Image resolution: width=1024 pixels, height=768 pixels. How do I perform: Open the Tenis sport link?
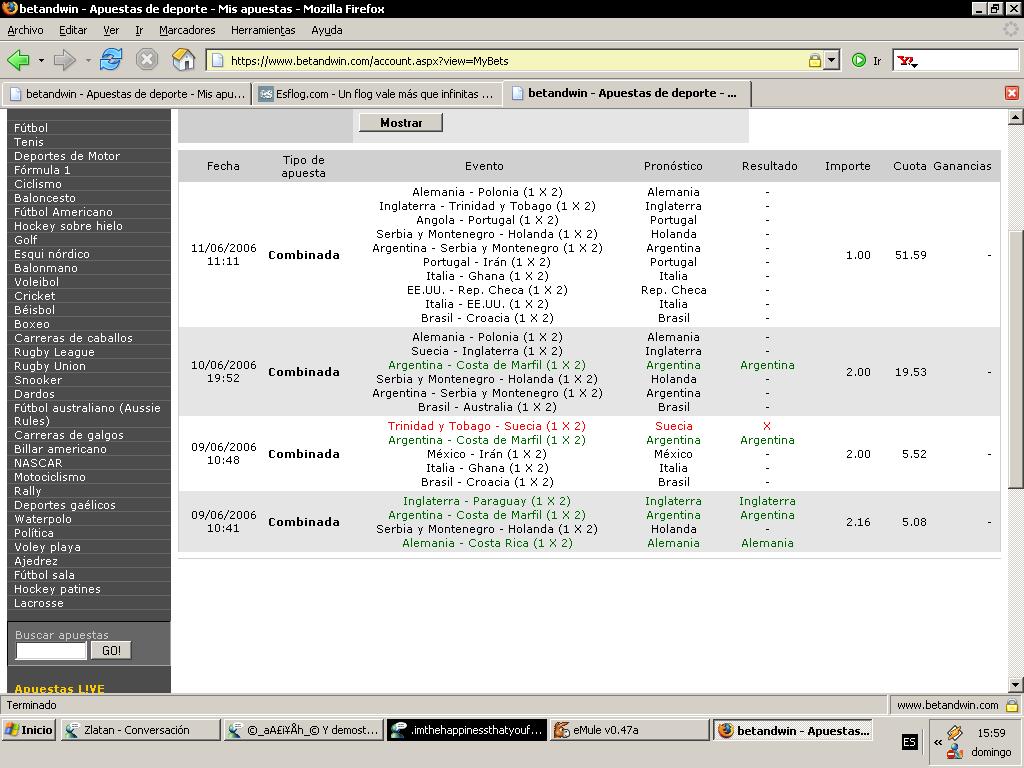[29, 142]
